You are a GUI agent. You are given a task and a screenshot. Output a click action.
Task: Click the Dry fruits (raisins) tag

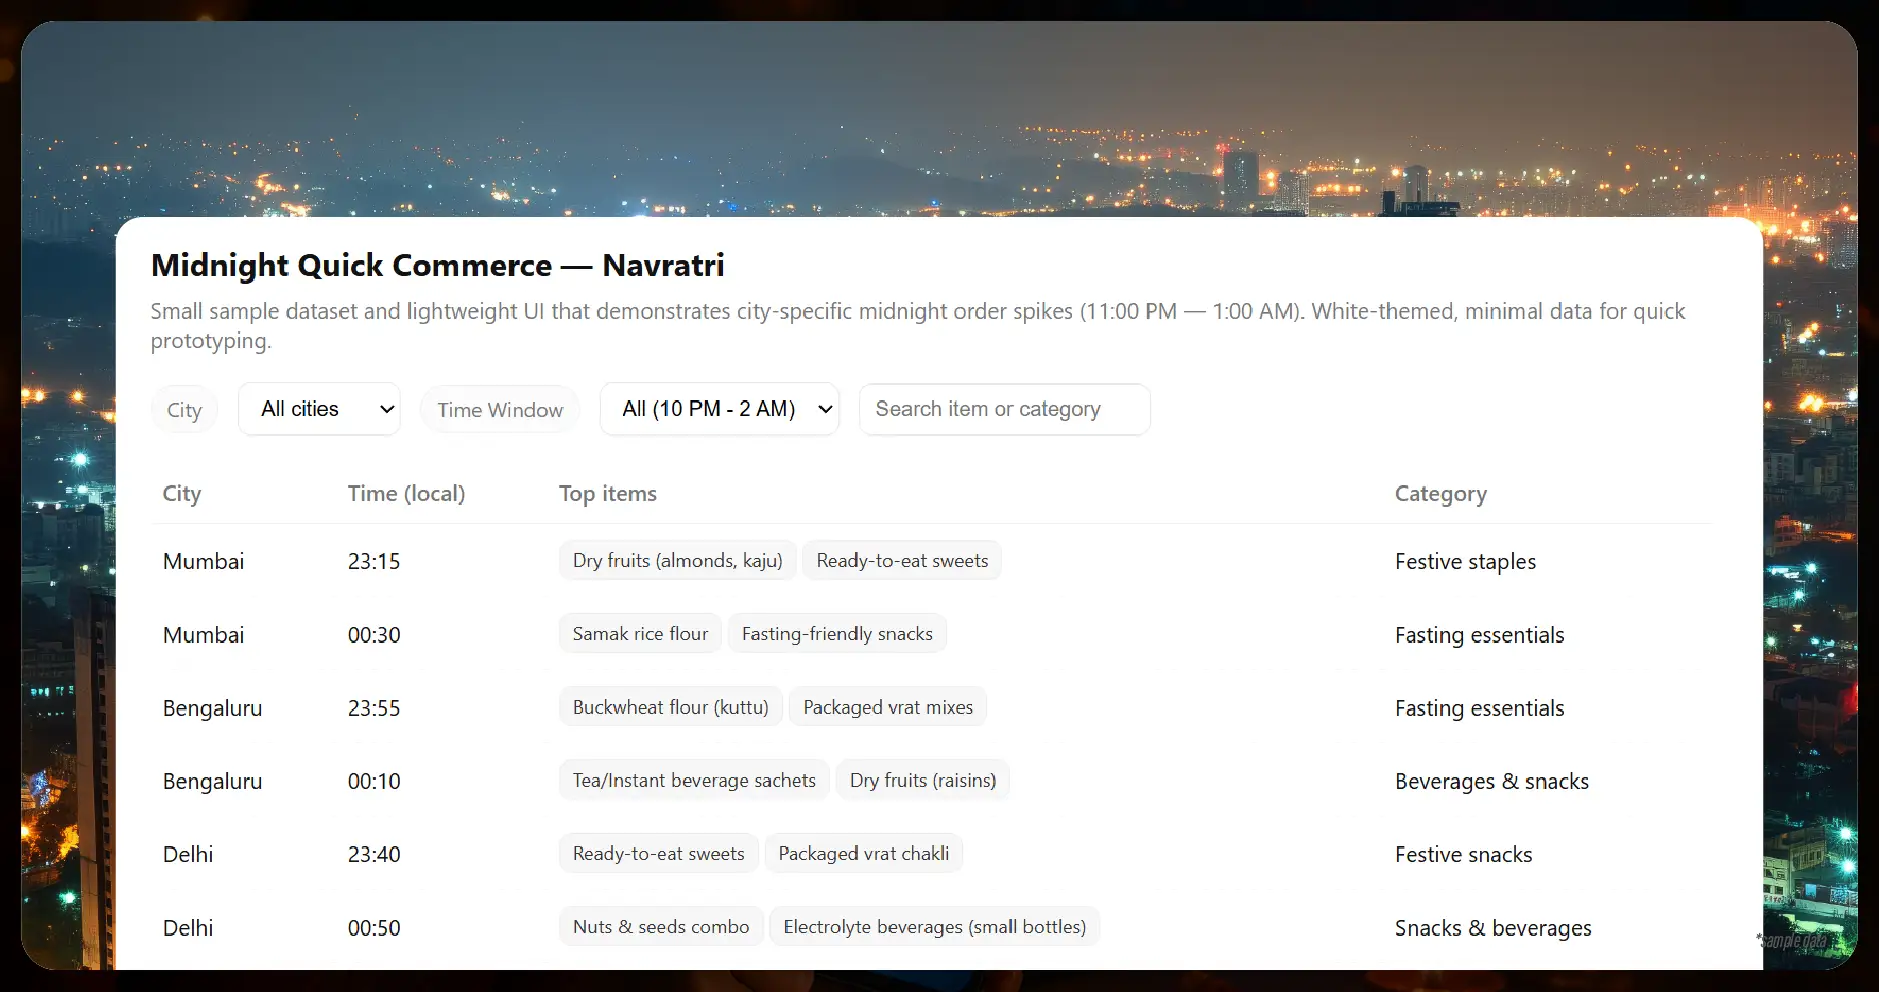coord(922,781)
